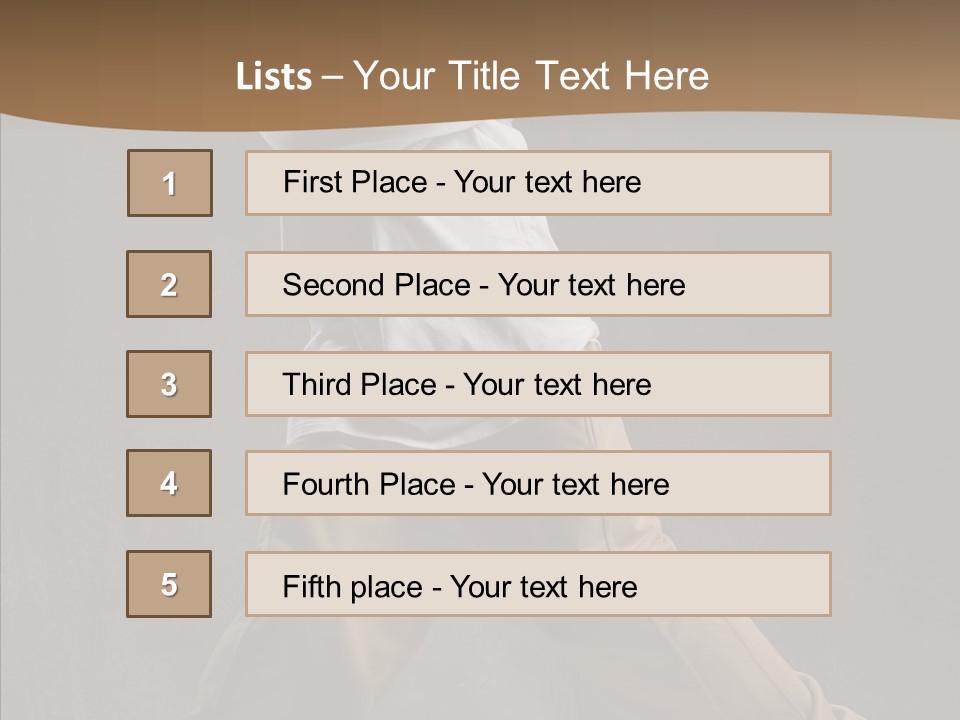
Task: Click the bold word Lists in title
Action: (274, 77)
